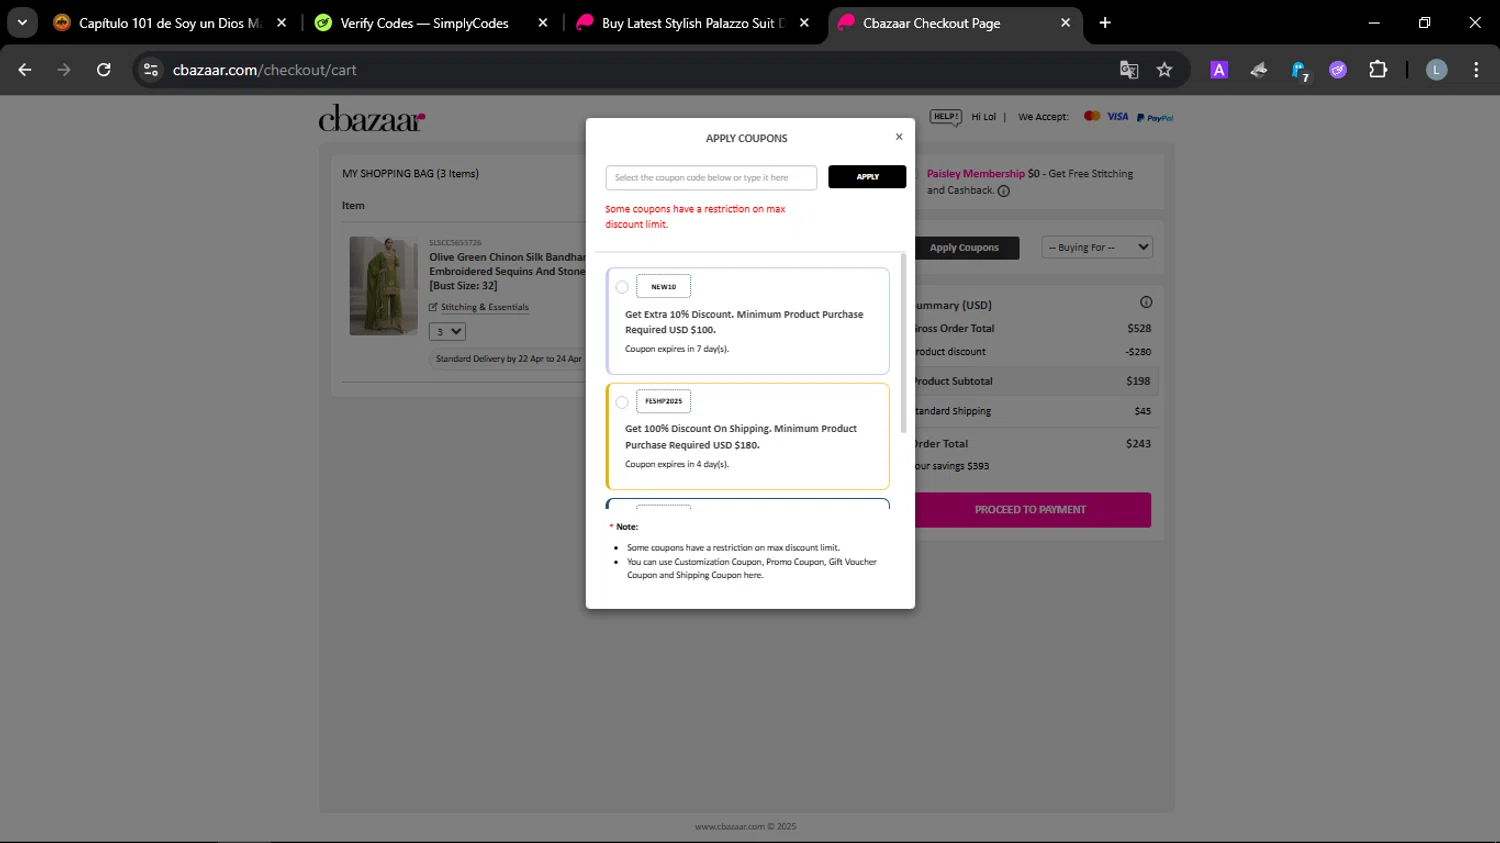Image resolution: width=1500 pixels, height=843 pixels.
Task: Open the tab search dropdown
Action: point(22,22)
